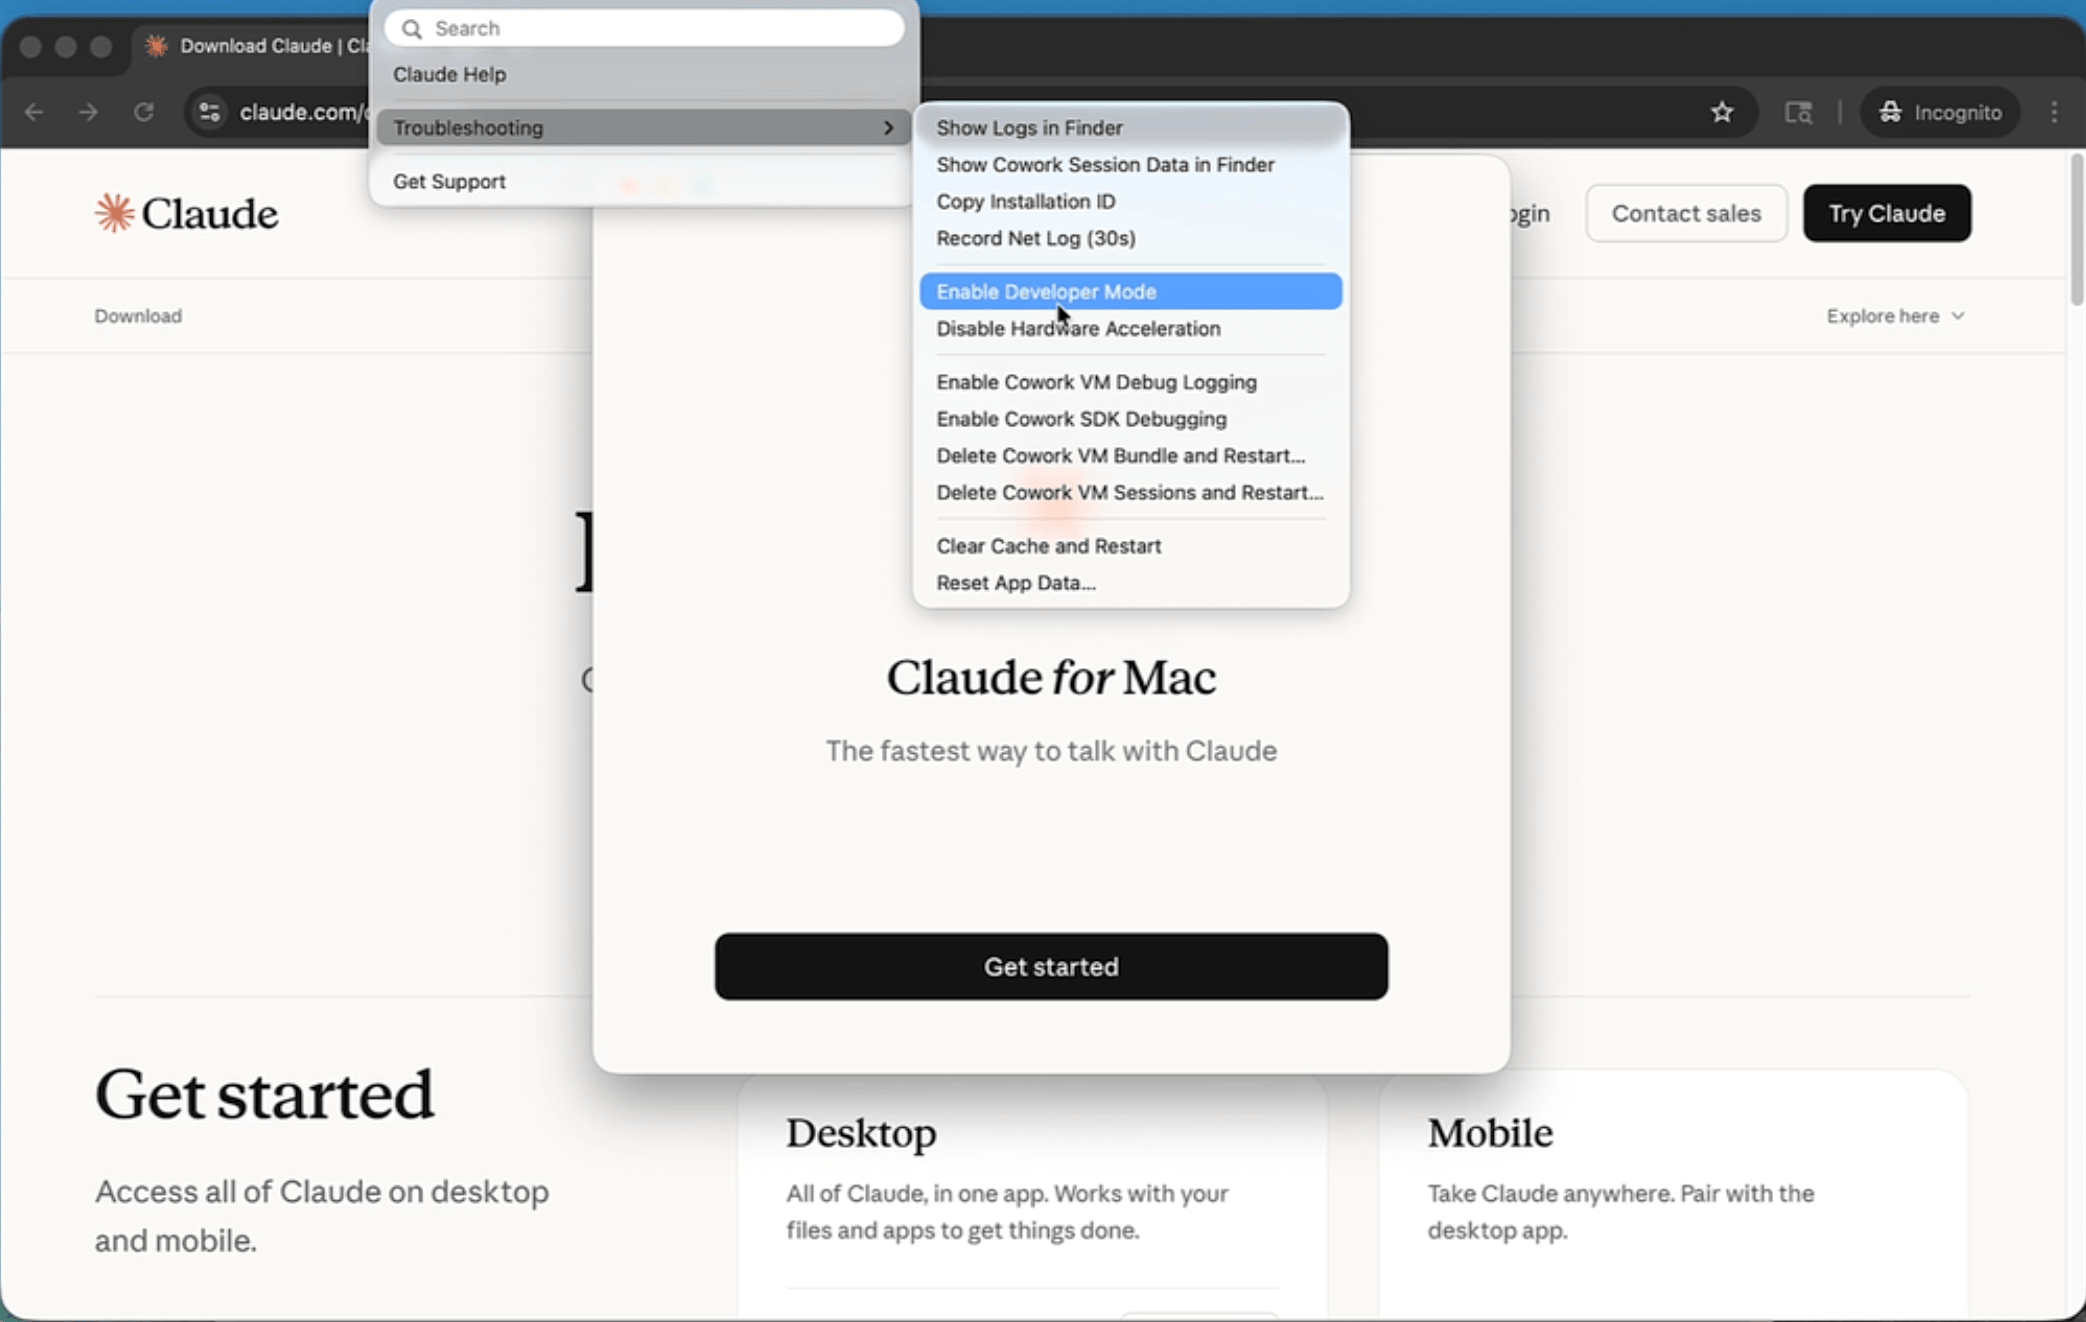Click the Download breadcrumb link
Image resolution: width=2086 pixels, height=1322 pixels.
tap(138, 316)
